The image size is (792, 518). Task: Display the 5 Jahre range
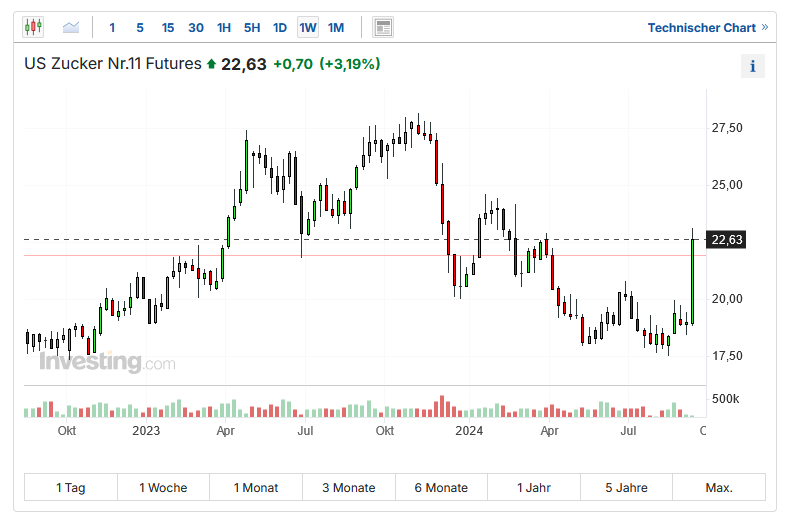tap(626, 488)
